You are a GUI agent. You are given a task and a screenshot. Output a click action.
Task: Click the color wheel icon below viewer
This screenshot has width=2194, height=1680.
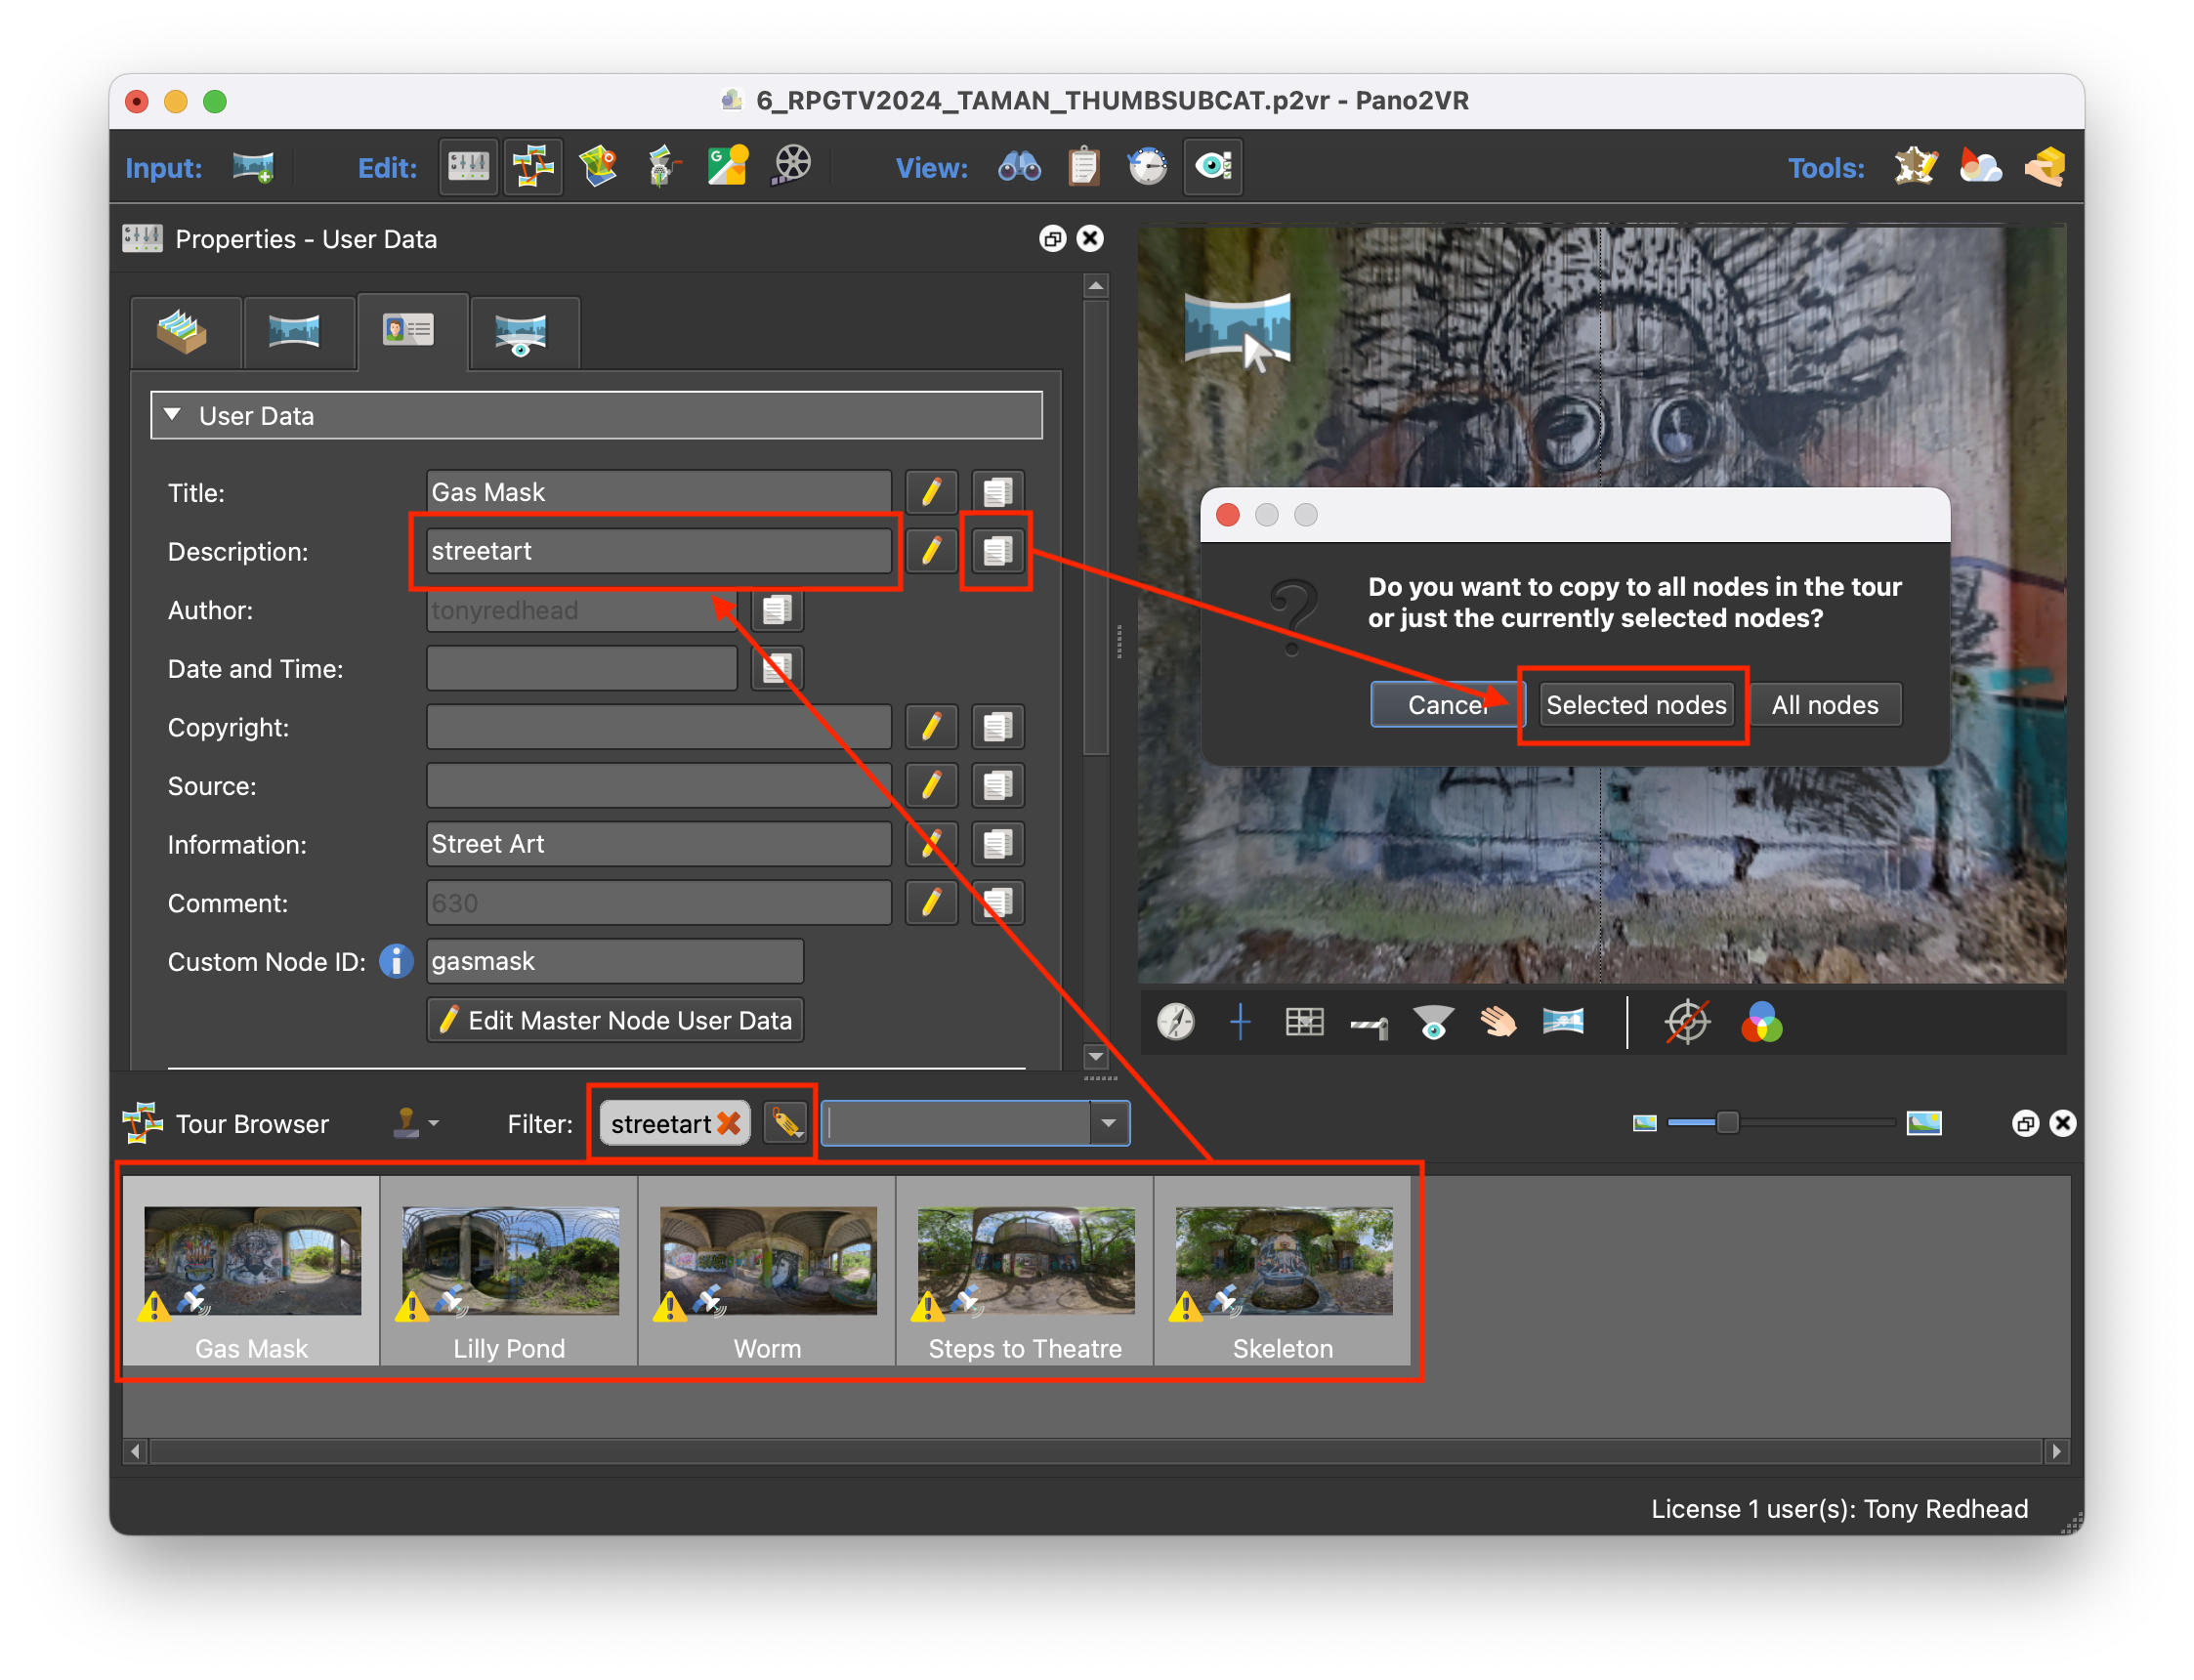coord(1761,1022)
